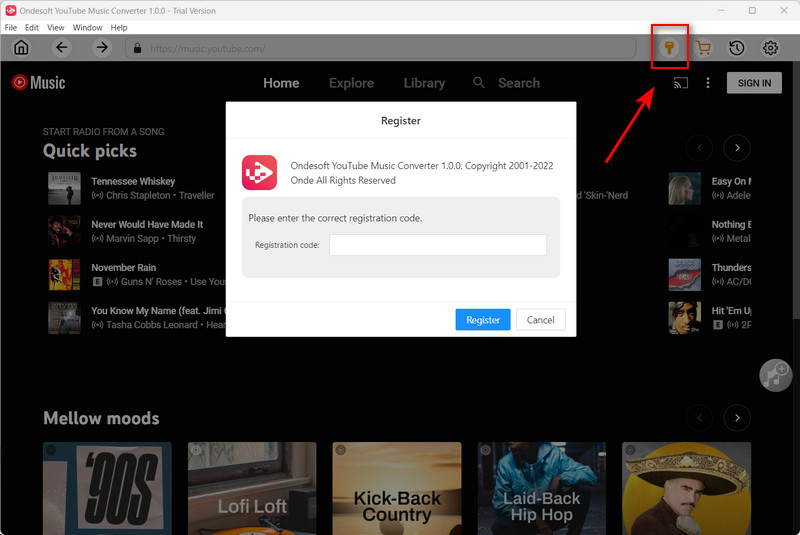This screenshot has height=535, width=800.
Task: Select Tennessee Whiskey album thumbnail
Action: click(64, 188)
